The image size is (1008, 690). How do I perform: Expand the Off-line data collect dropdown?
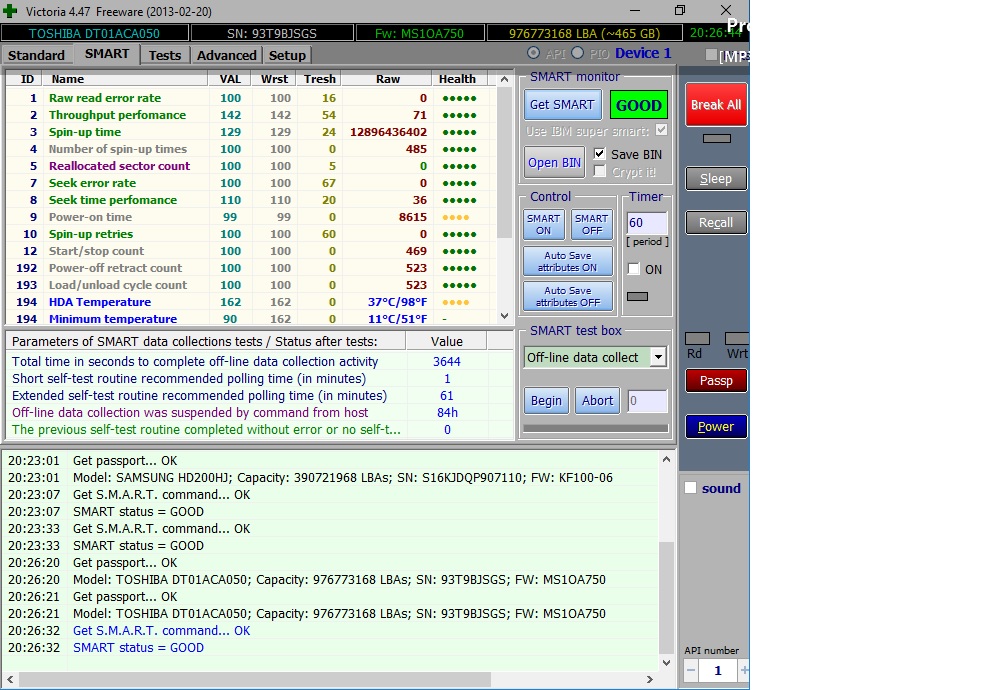pyautogui.click(x=657, y=357)
